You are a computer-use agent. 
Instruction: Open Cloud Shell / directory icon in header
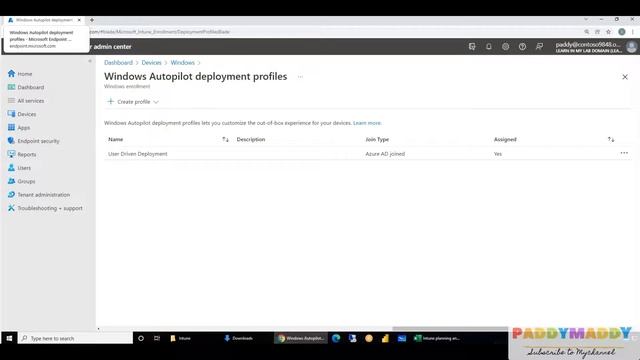point(472,47)
